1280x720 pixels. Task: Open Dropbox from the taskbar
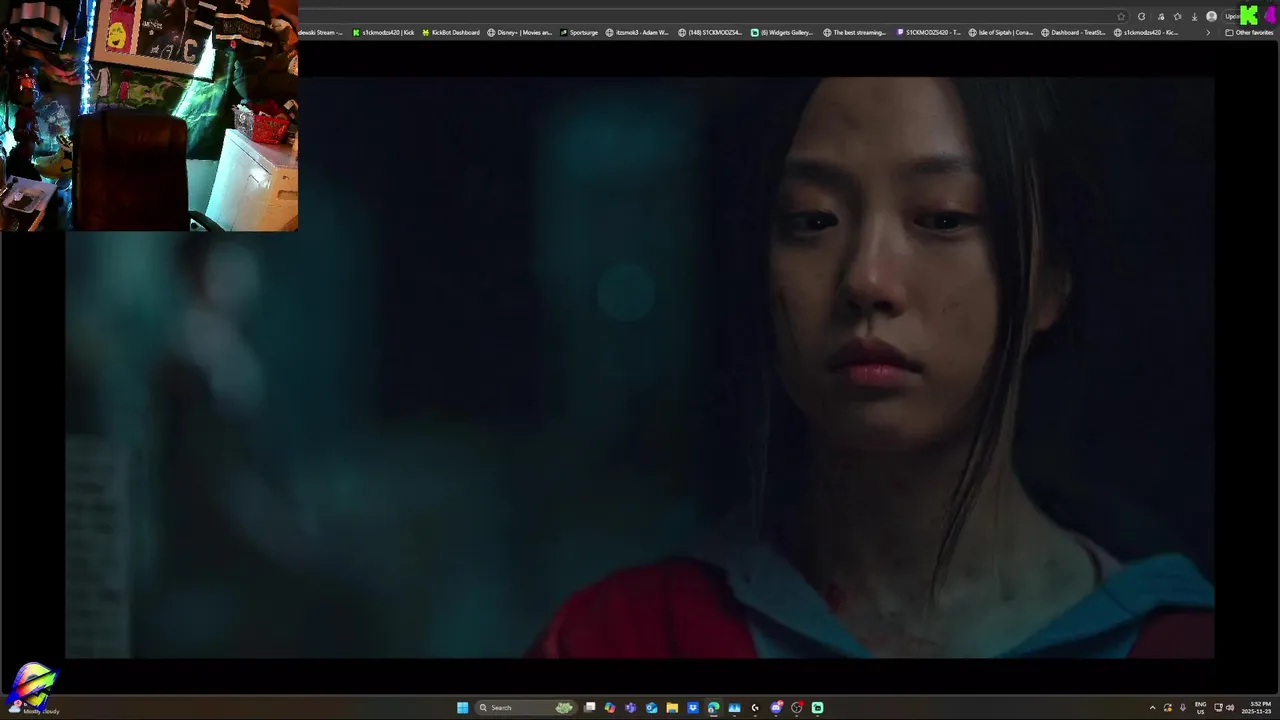[693, 708]
